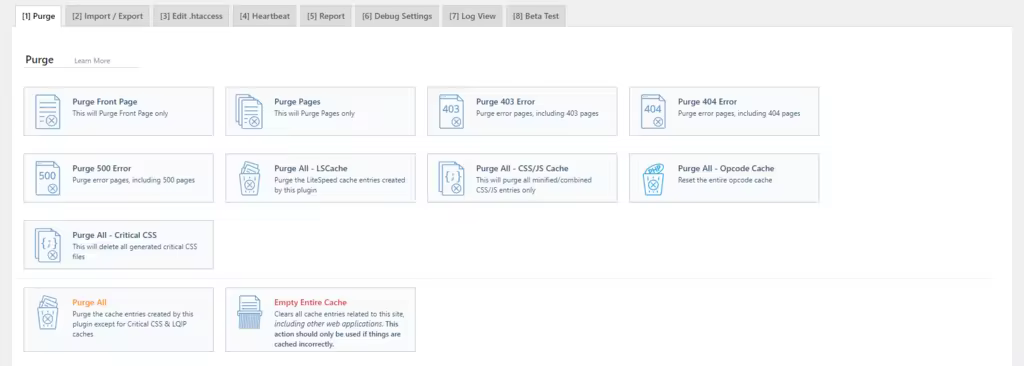This screenshot has width=1024, height=366.
Task: Open the [5] Report tab
Action: 326,16
